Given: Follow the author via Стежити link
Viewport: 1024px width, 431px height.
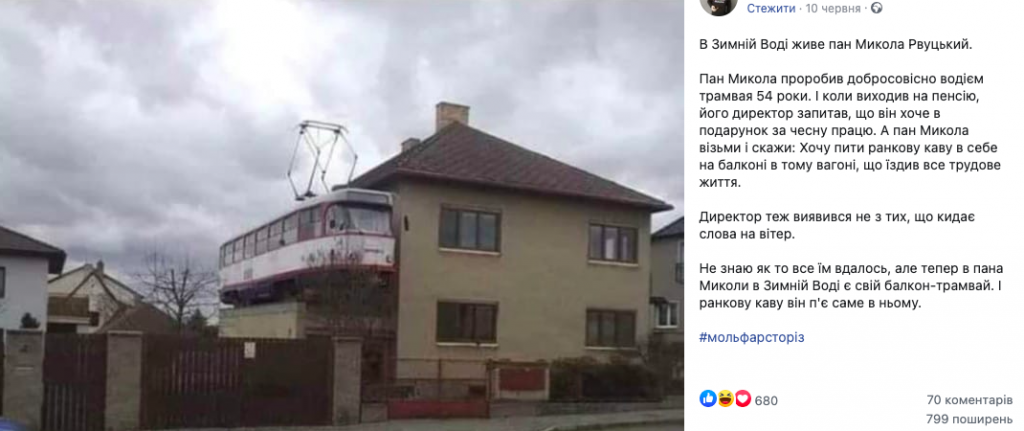Looking at the screenshot, I should pyautogui.click(x=771, y=8).
